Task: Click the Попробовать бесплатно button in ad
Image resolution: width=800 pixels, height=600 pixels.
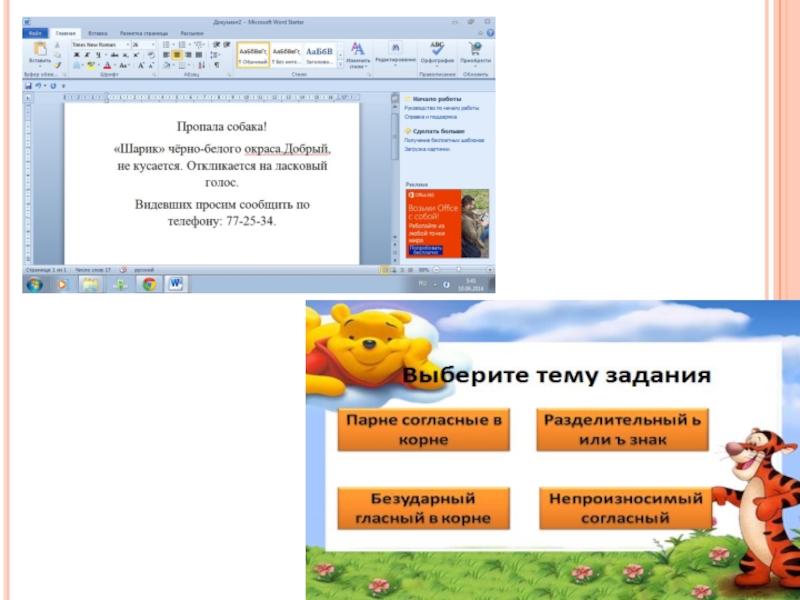Action: pyautogui.click(x=426, y=250)
